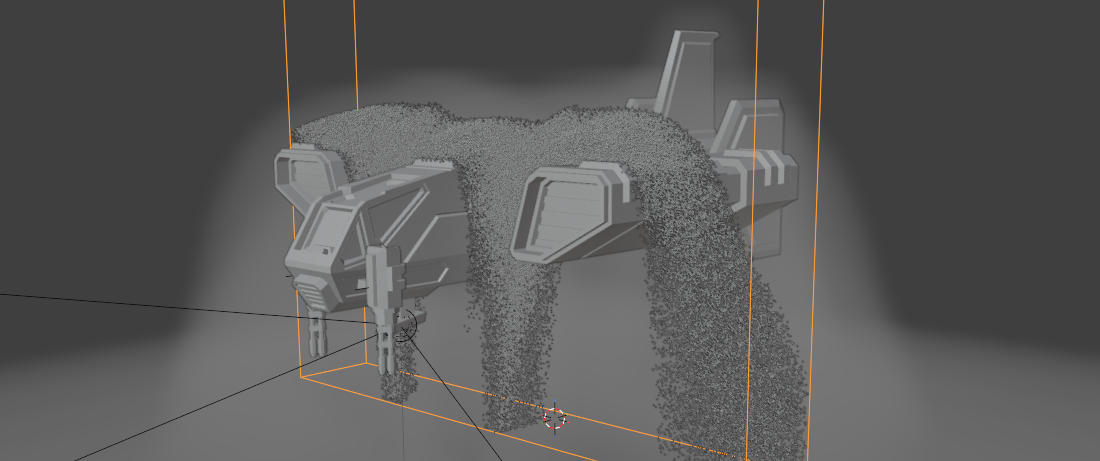Select the black circular empty near the gun

[x=404, y=324]
